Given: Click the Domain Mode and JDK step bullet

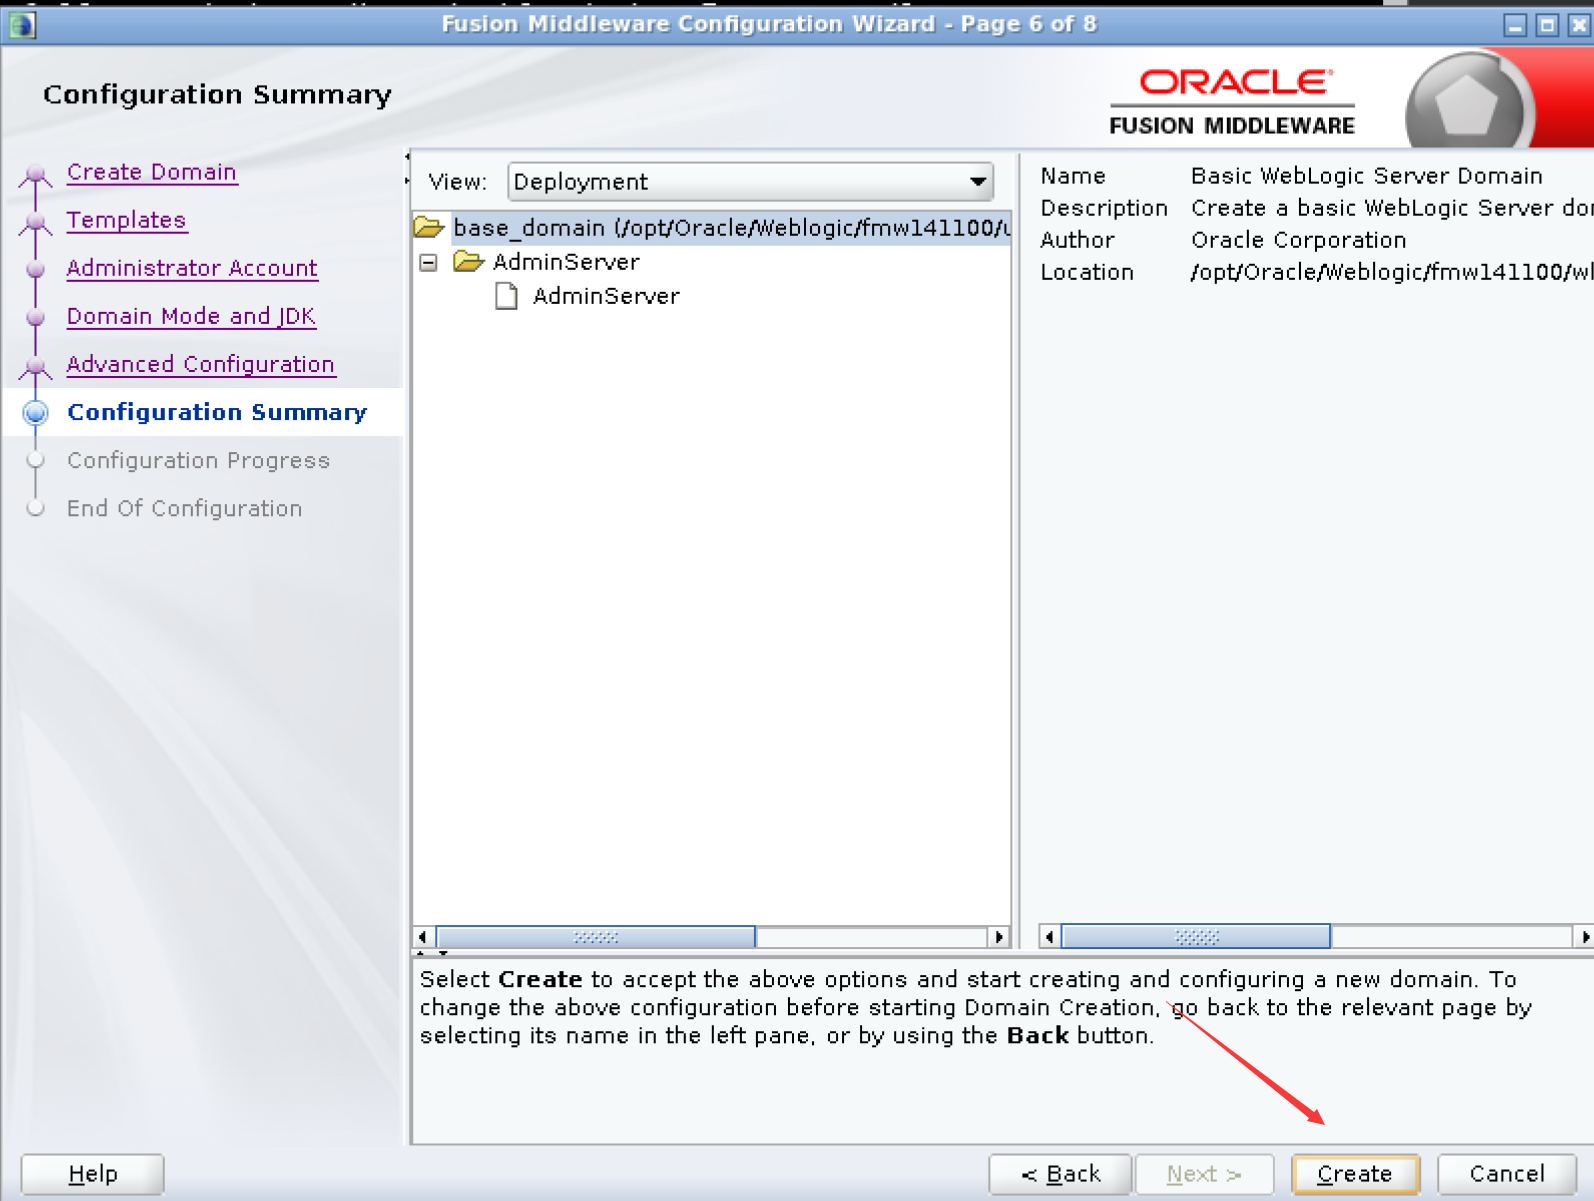Looking at the screenshot, I should click(x=36, y=317).
